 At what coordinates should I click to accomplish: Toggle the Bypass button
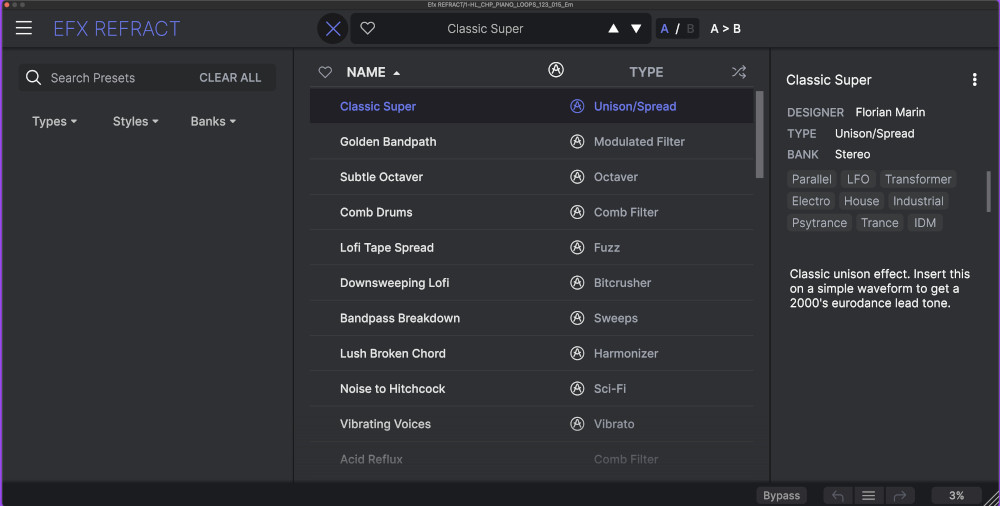(x=781, y=495)
